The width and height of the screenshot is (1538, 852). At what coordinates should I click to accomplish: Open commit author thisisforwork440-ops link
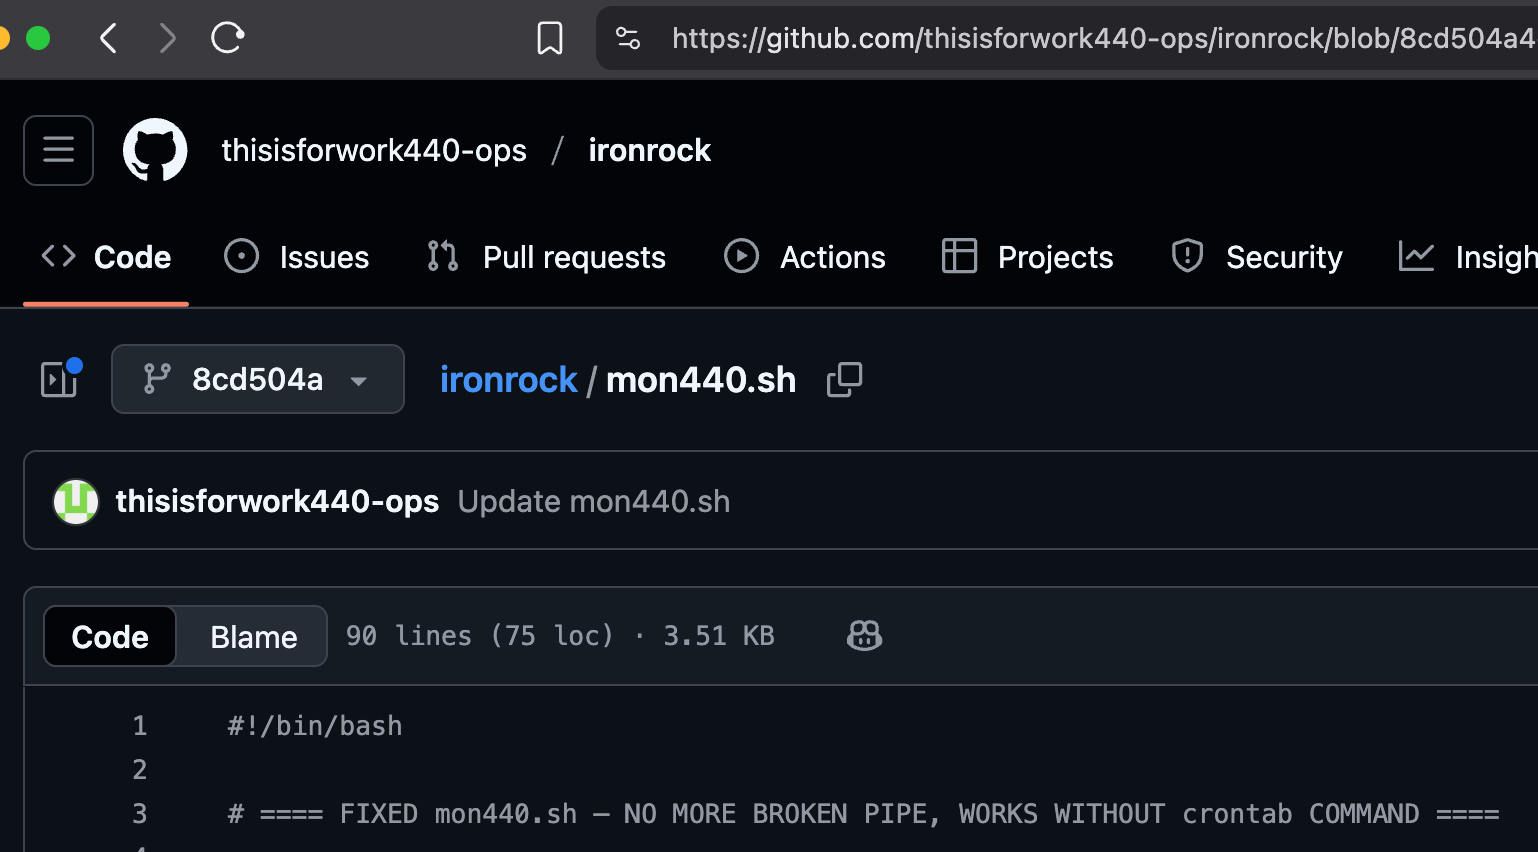(277, 501)
